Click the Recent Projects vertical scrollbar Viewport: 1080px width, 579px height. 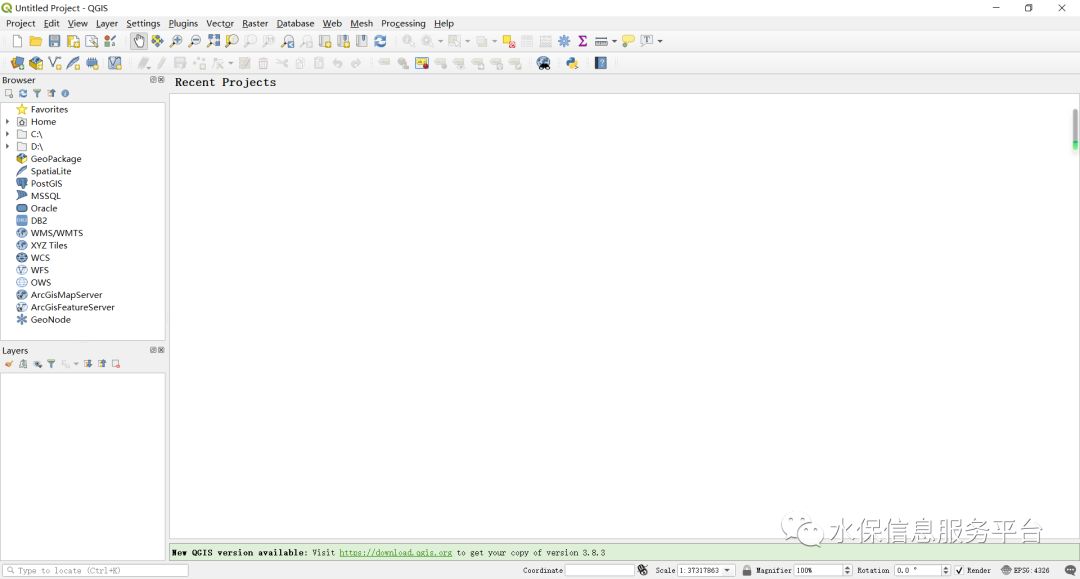(x=1074, y=129)
